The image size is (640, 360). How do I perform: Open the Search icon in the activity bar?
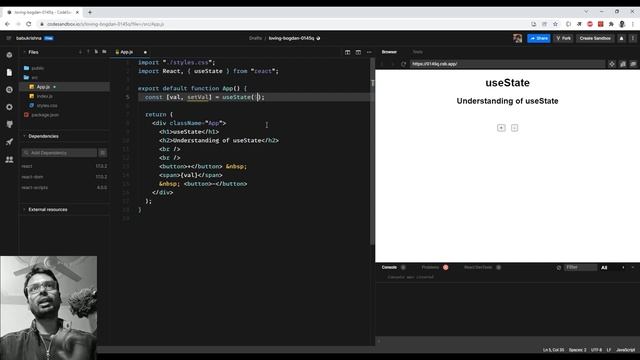click(x=9, y=90)
